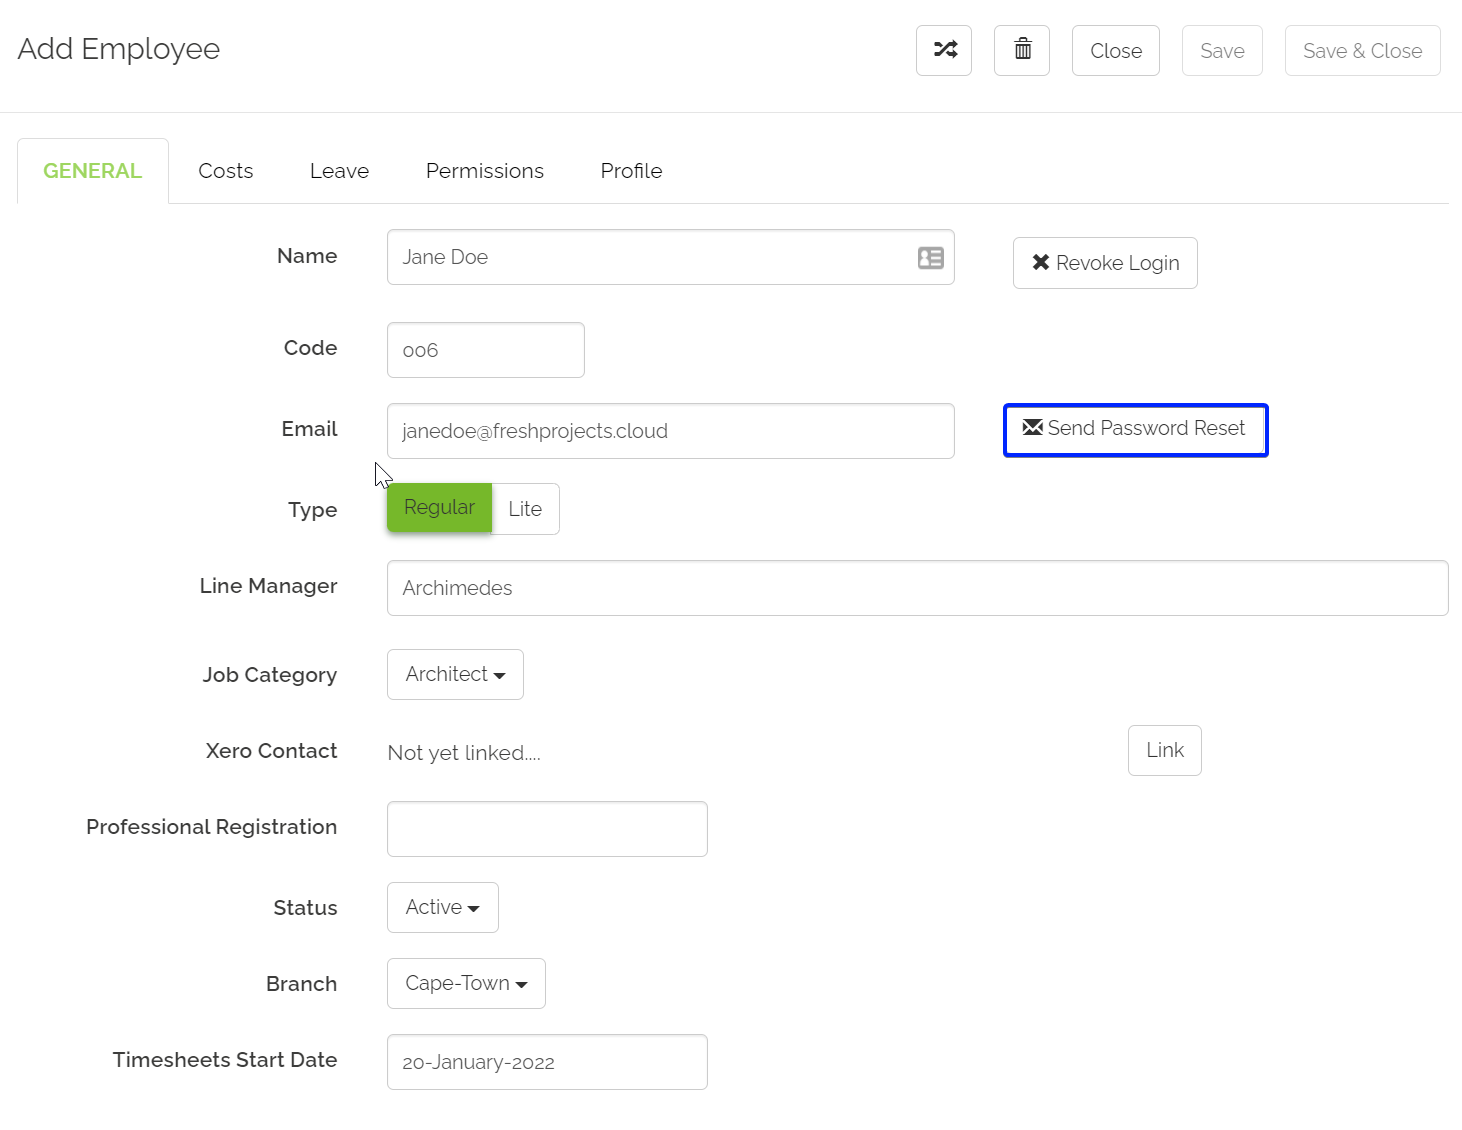
Task: Click the Code input field
Action: [x=485, y=350]
